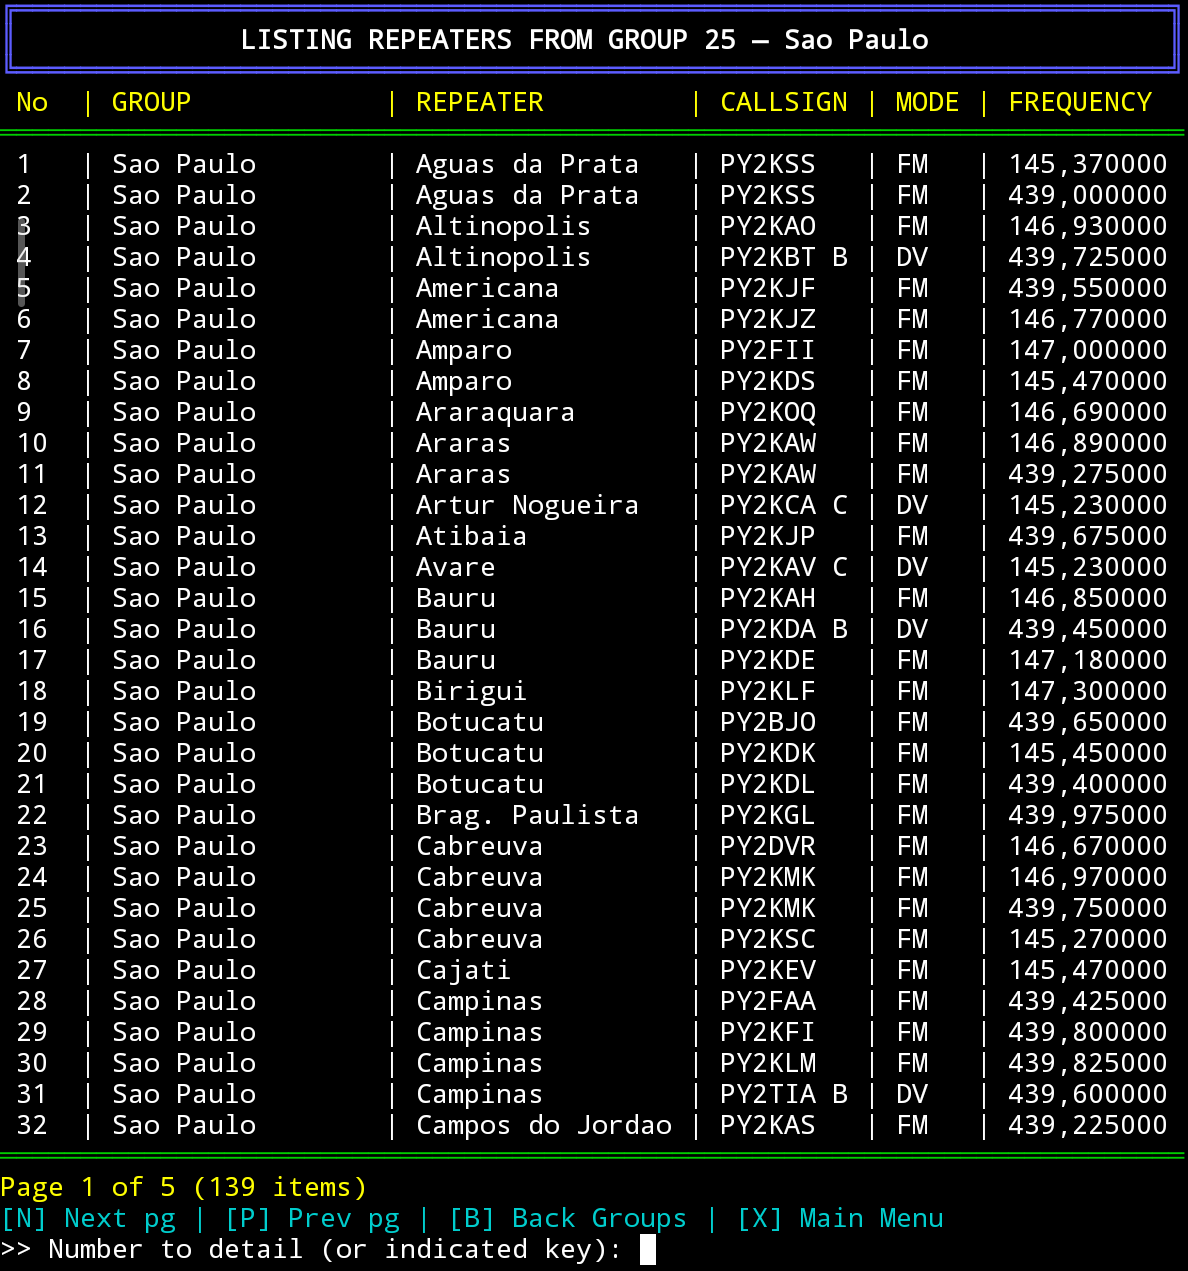Select [B] Back Groups option
The width and height of the screenshot is (1188, 1271).
point(568,1219)
